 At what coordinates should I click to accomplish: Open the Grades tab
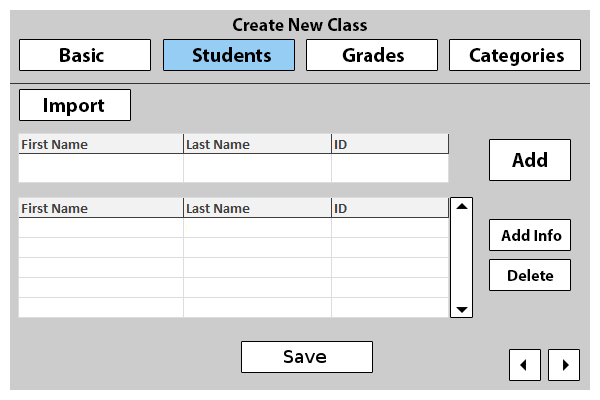[372, 55]
